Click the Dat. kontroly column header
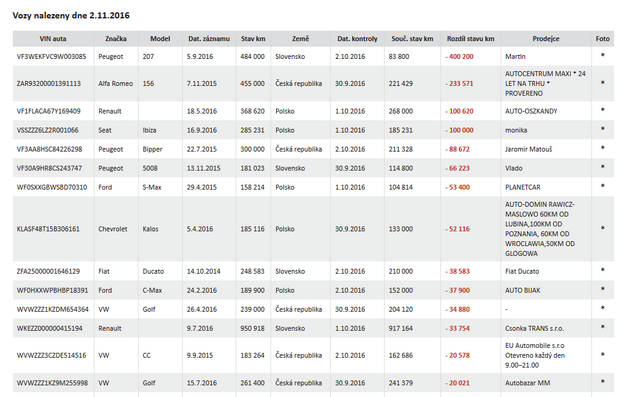The image size is (630, 397). tap(357, 39)
